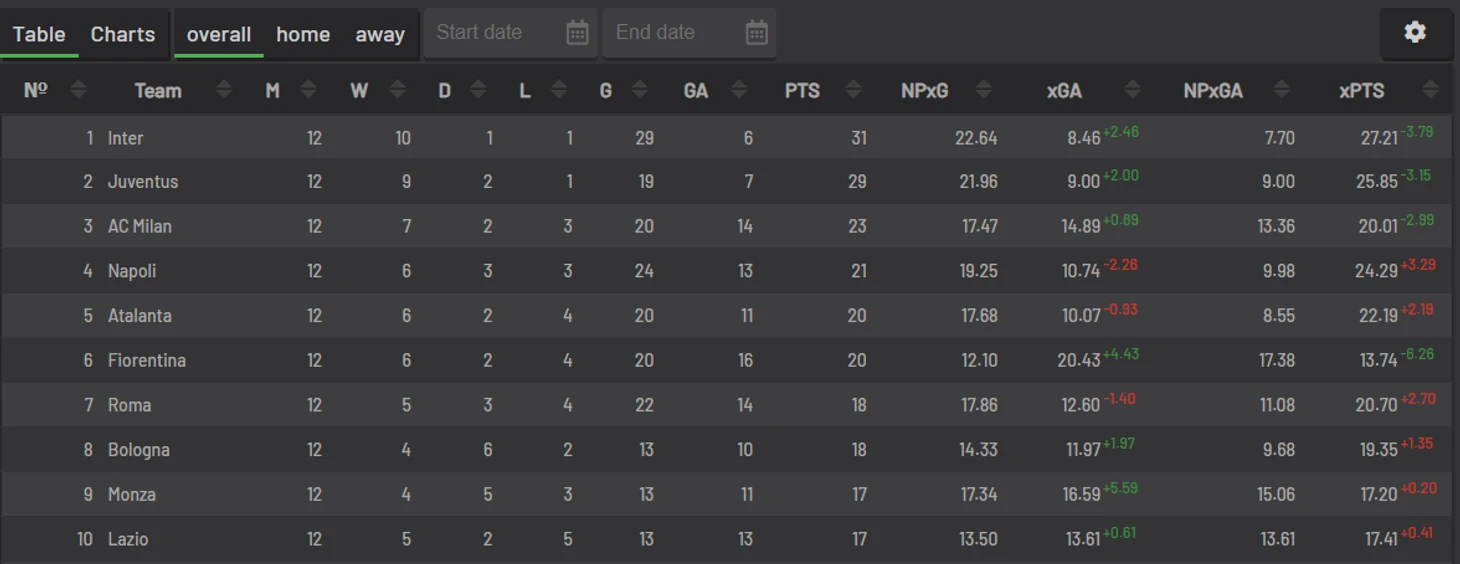The width and height of the screenshot is (1460, 564).
Task: Click the End date calendar icon
Action: [x=757, y=32]
